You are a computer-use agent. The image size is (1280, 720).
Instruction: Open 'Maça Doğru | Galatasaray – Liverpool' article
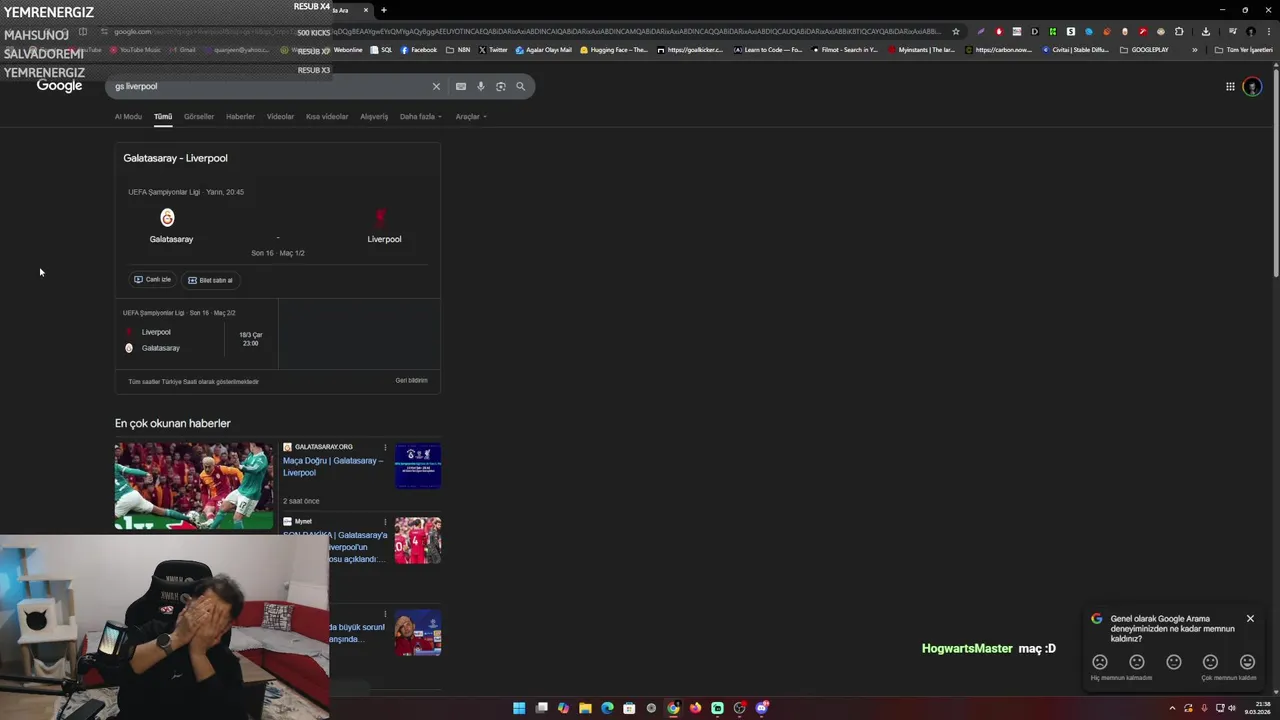pyautogui.click(x=333, y=466)
